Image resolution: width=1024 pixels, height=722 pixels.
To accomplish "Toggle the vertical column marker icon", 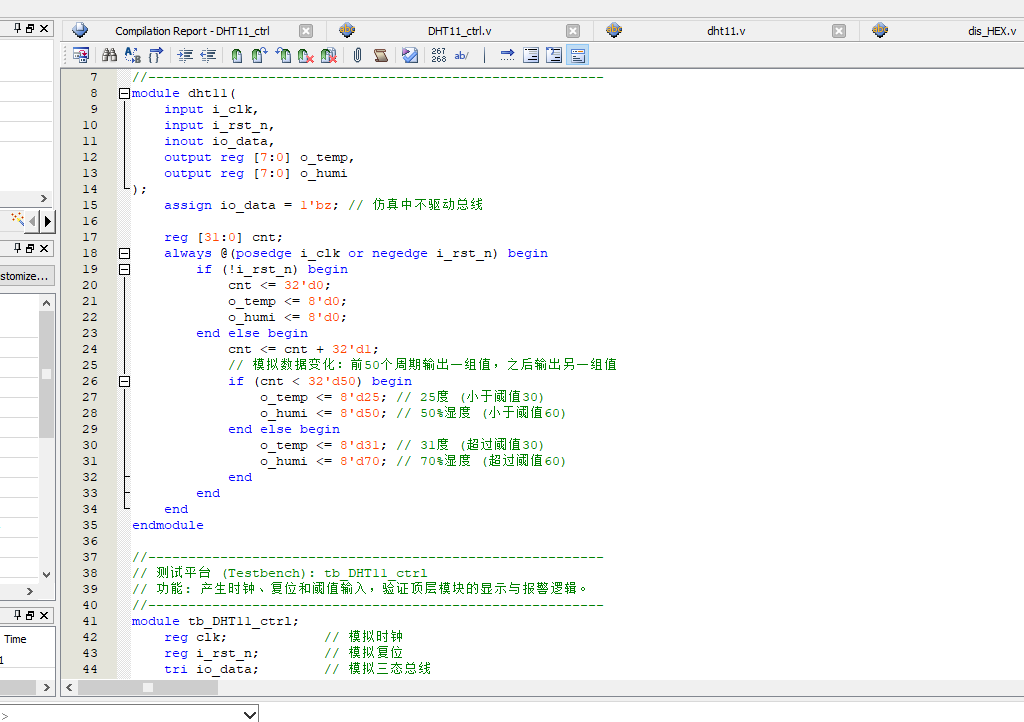I will (x=485, y=55).
